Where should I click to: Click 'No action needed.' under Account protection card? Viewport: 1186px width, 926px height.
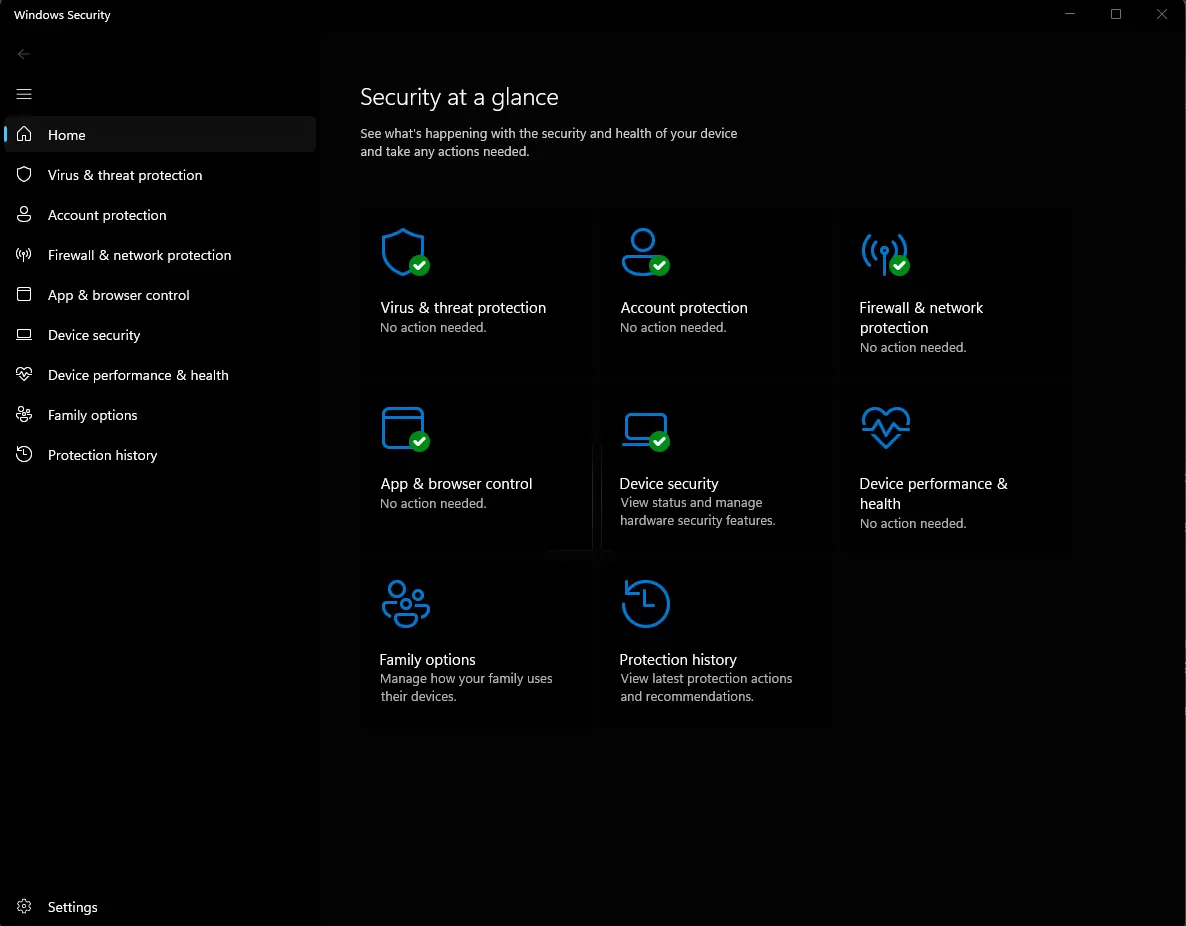point(673,328)
